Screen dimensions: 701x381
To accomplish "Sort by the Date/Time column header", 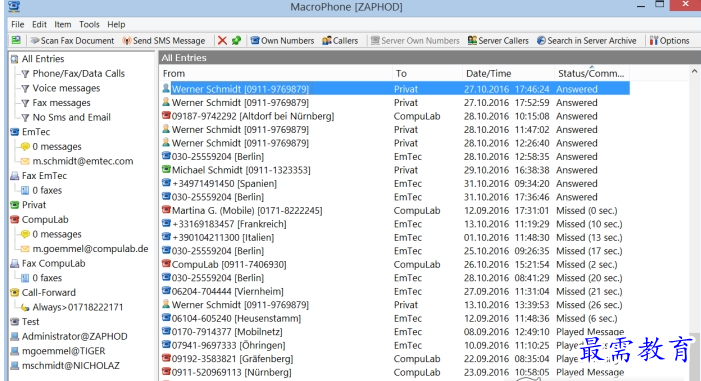I will point(508,73).
